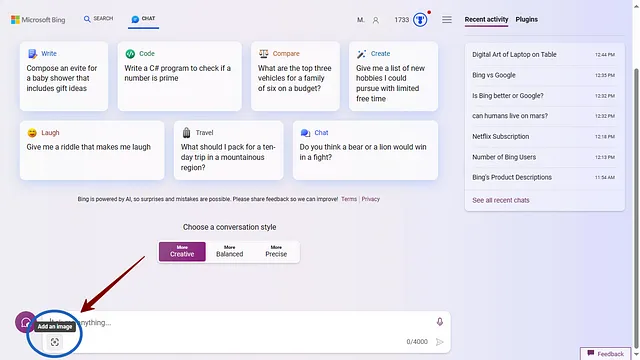Select the More Precise conversation style
Viewport: 640px width, 360px height.
tap(276, 251)
